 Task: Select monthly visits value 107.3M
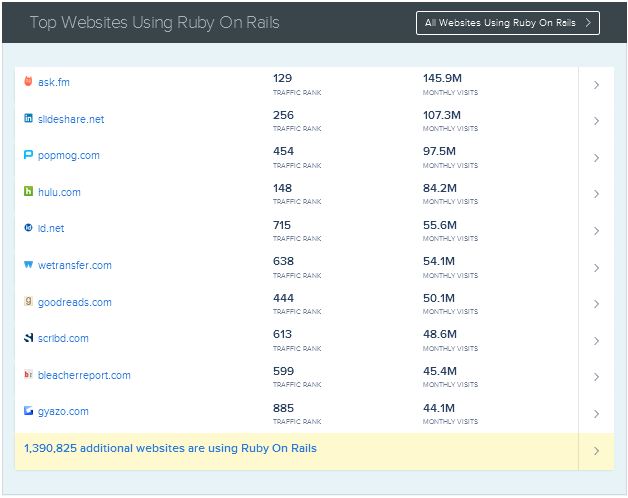coord(442,115)
